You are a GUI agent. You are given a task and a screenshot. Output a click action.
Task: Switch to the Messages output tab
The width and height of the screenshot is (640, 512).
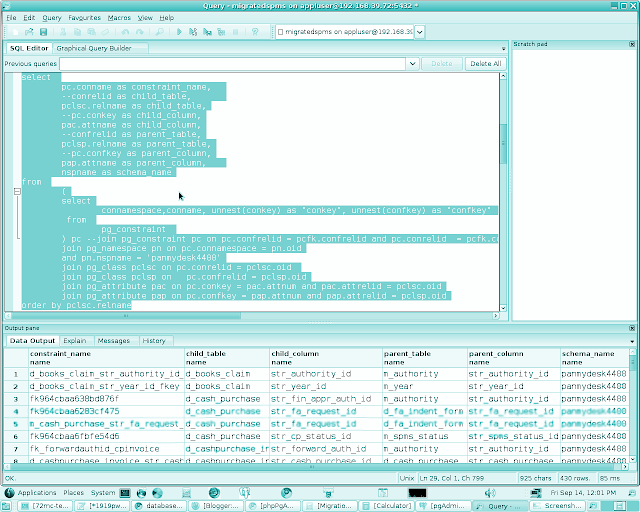tap(113, 341)
